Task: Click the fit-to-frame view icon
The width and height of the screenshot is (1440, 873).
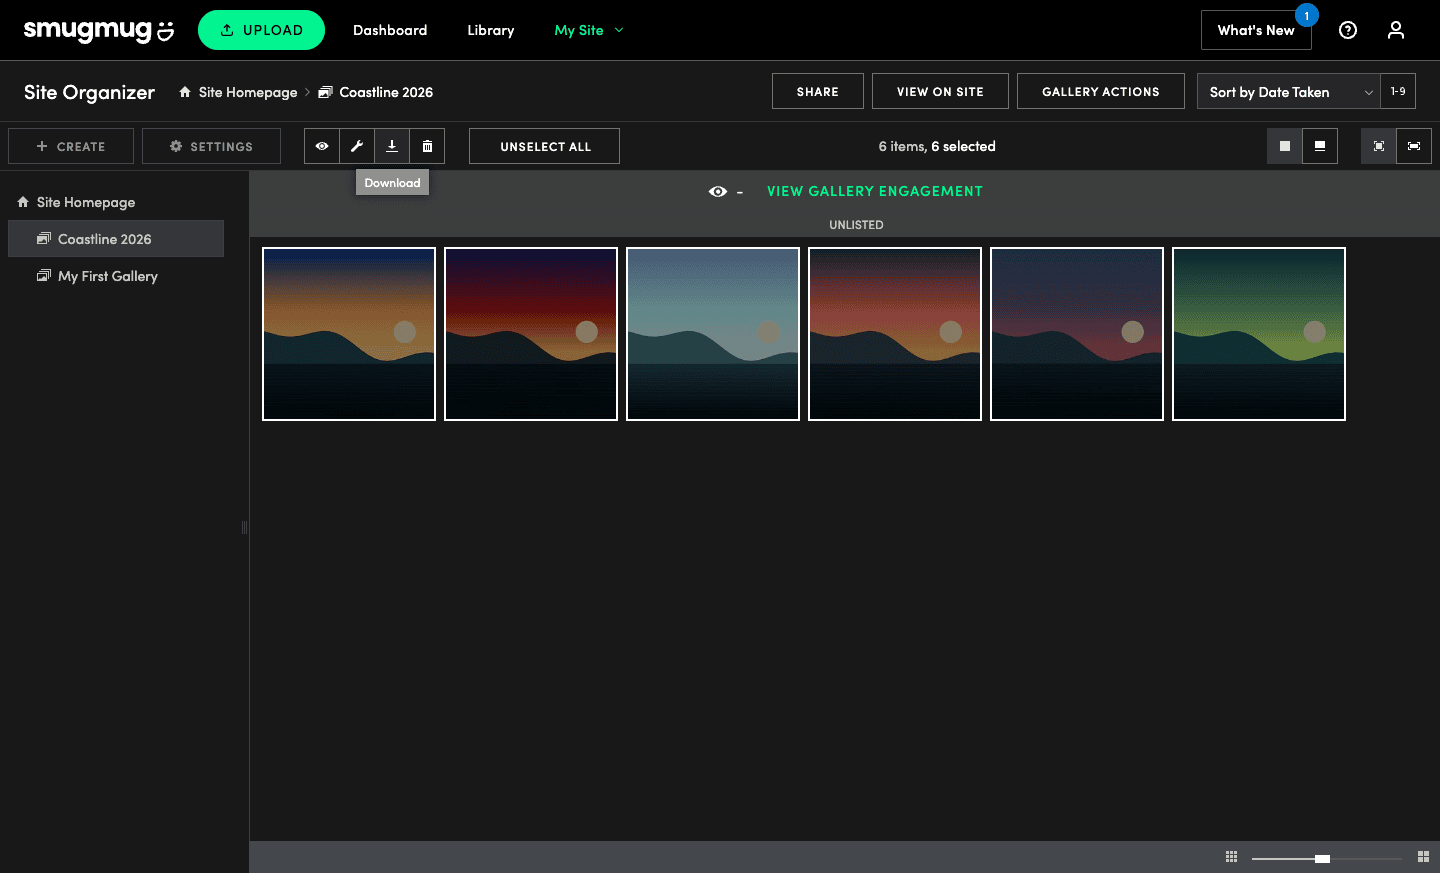Action: click(1379, 146)
